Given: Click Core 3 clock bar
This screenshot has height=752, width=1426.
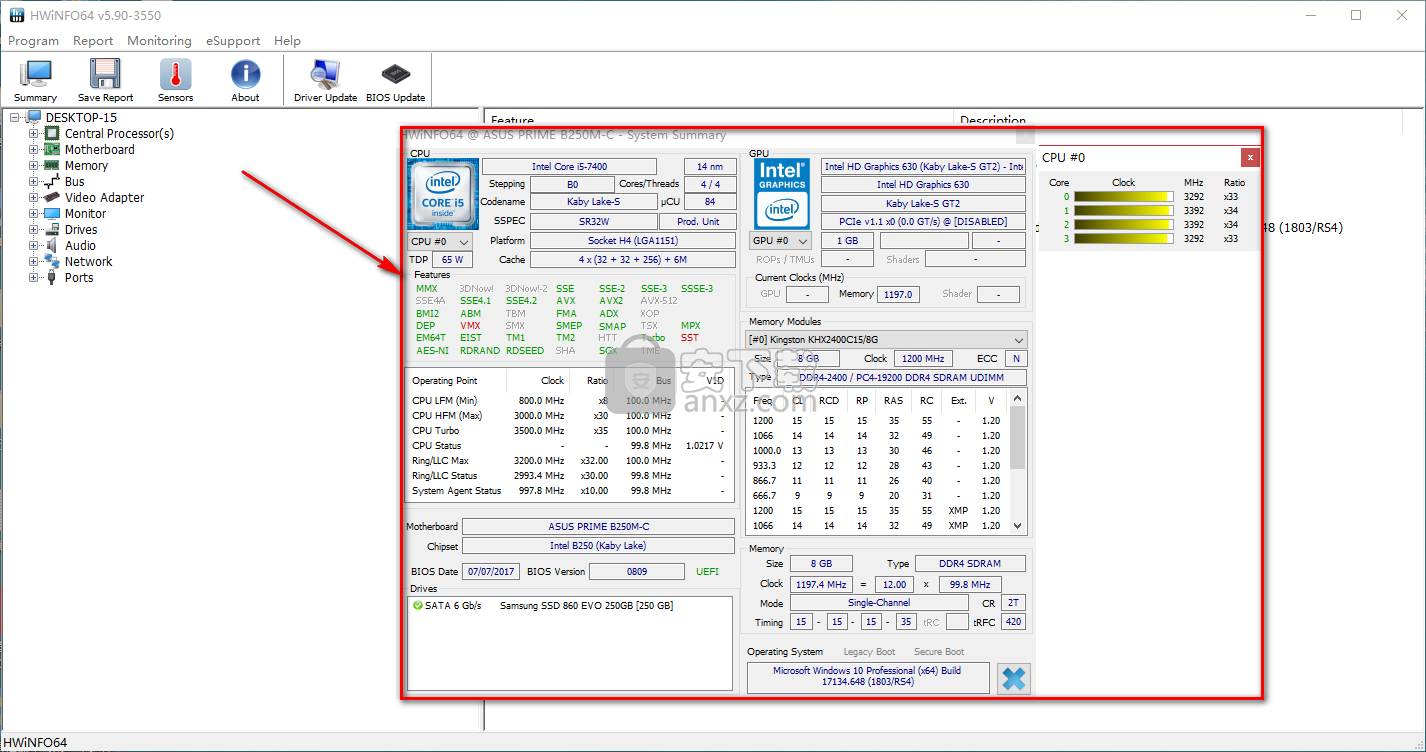Looking at the screenshot, I should [x=1124, y=239].
